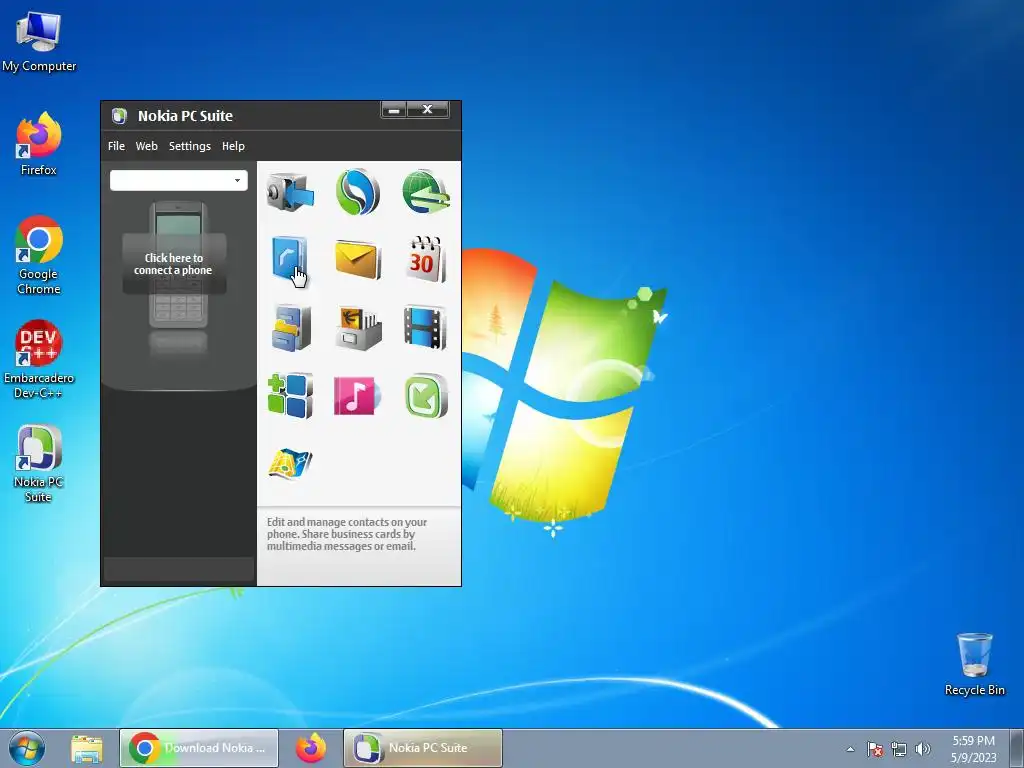The height and width of the screenshot is (768, 1024).
Task: Open Music Manager pink note icon
Action: pyautogui.click(x=357, y=396)
